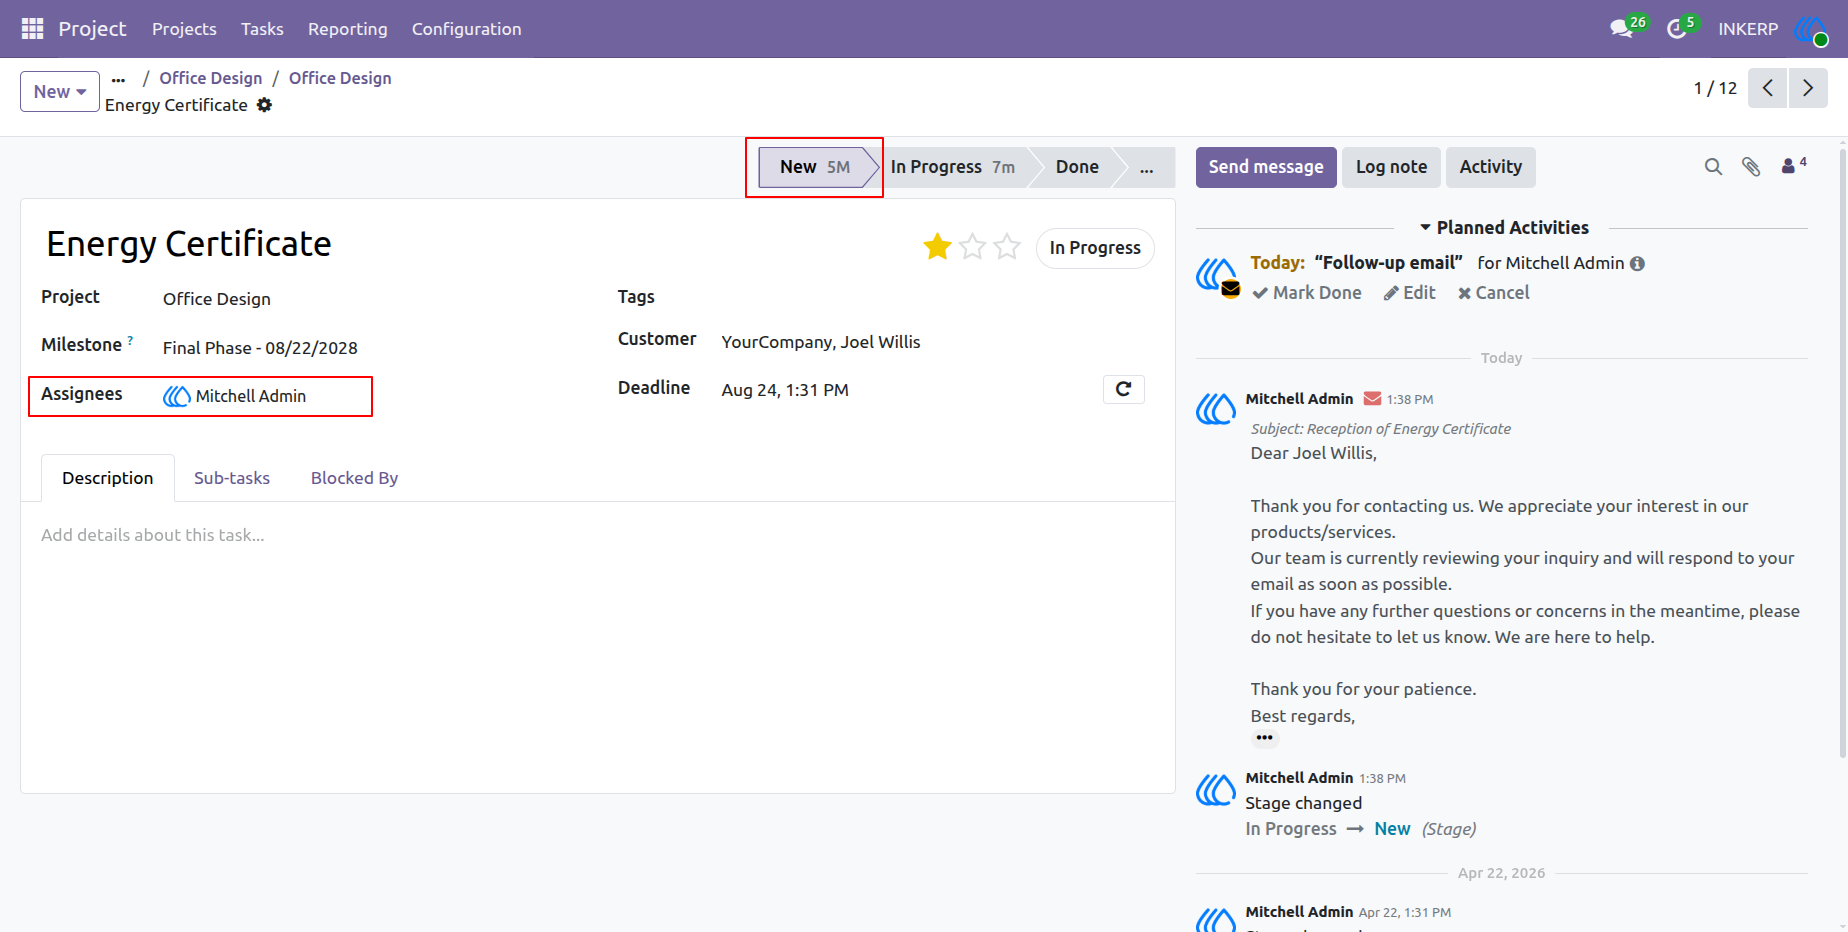Open Configuration menu
Image resolution: width=1848 pixels, height=932 pixels.
[466, 29]
